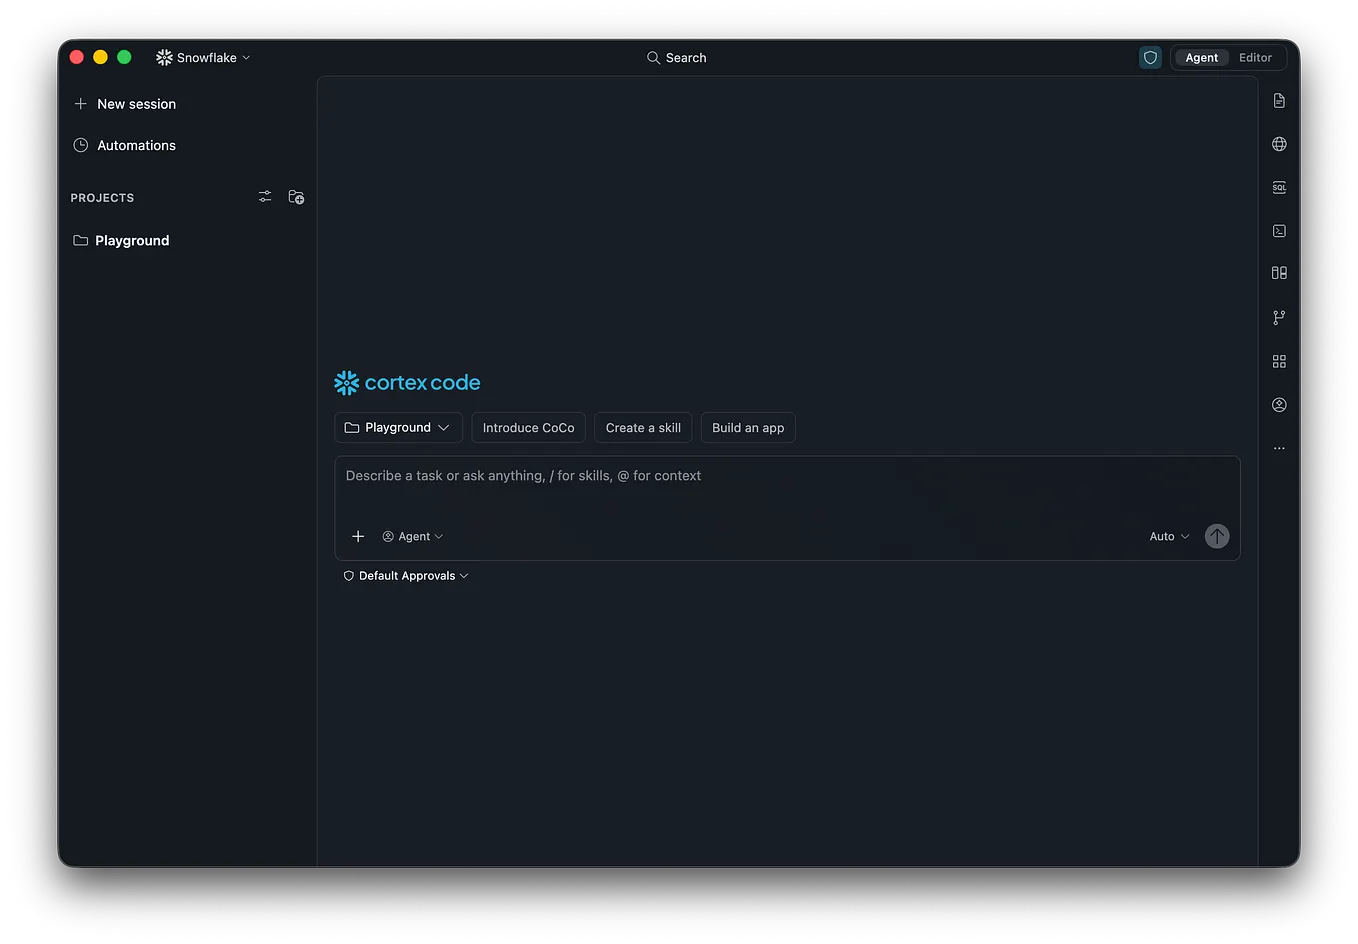
Task: Expand the Snowflake account dropdown chevron
Action: (246, 58)
